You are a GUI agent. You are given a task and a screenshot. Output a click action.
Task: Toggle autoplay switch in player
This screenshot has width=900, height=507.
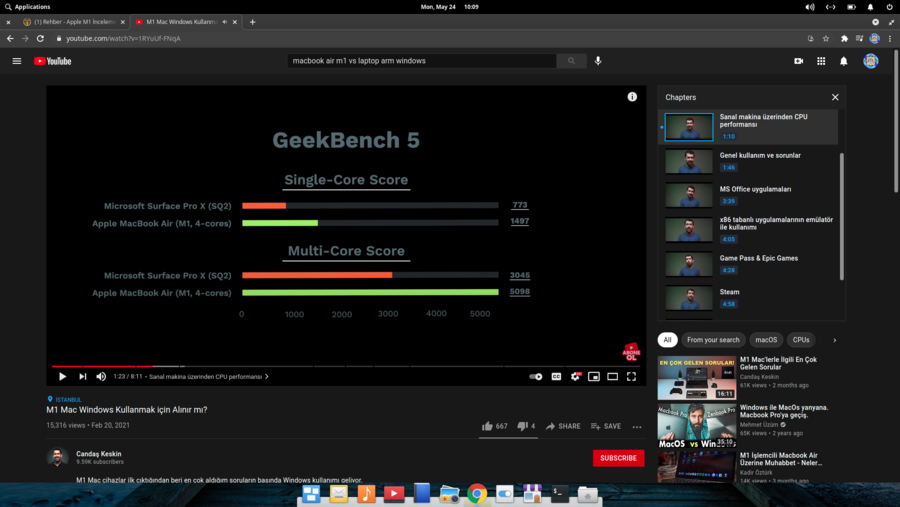pyautogui.click(x=536, y=377)
